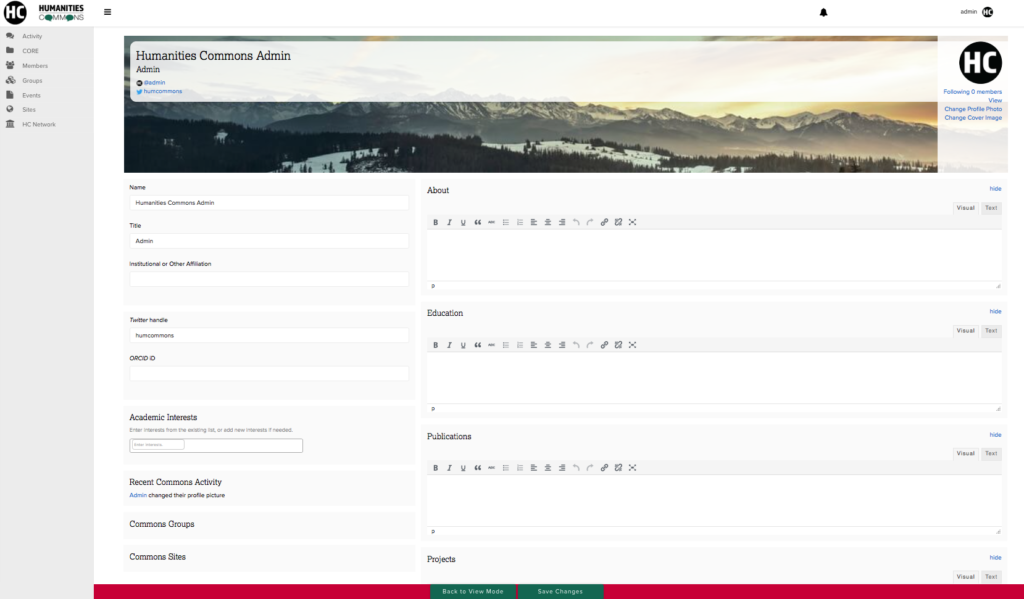1024x599 pixels.
Task: Switch Education editor to Visual tab
Action: [x=965, y=331]
